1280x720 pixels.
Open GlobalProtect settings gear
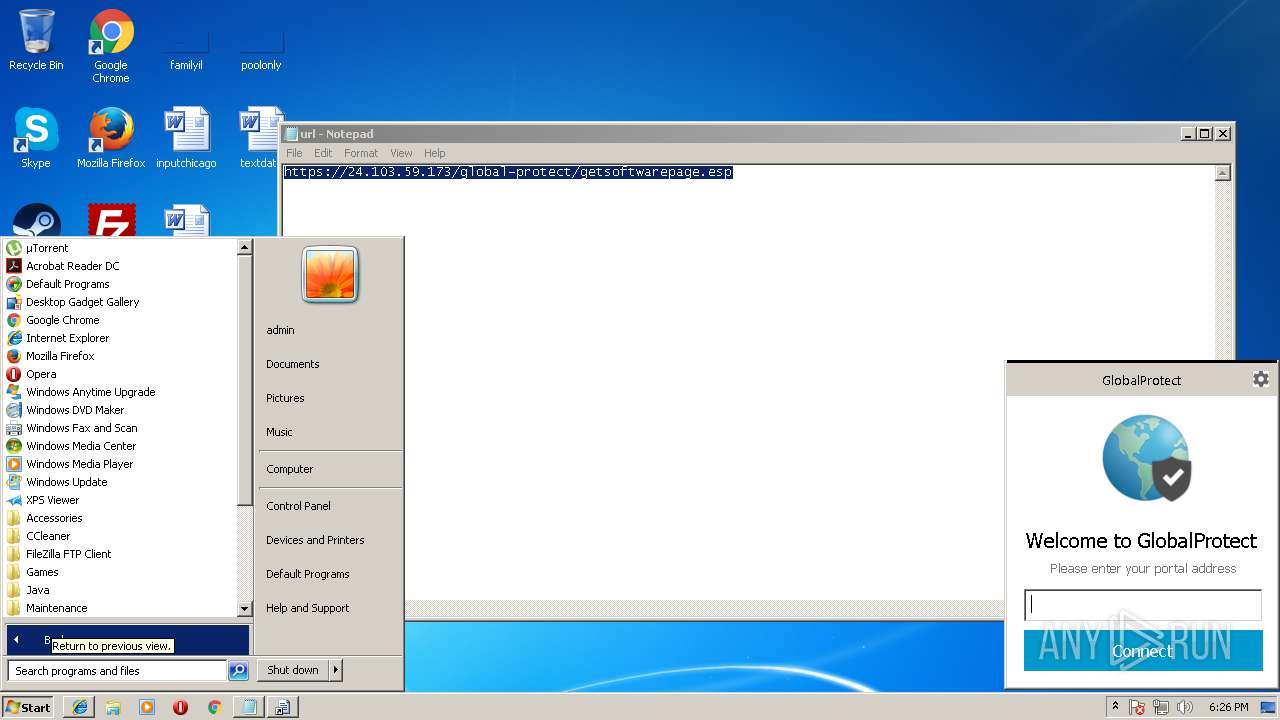click(x=1260, y=379)
